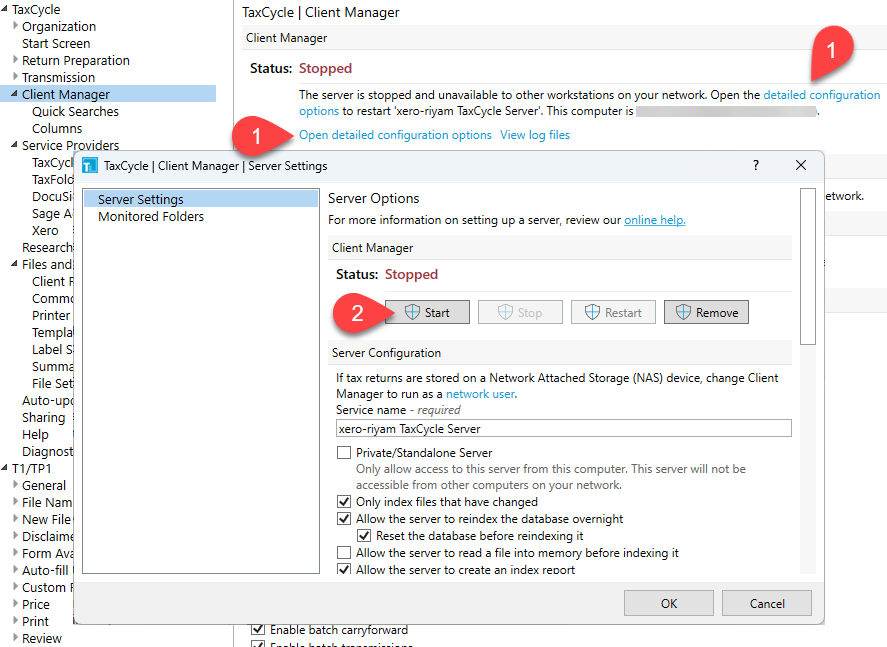This screenshot has width=887, height=647.
Task: Expand the Return Preparation tree node
Action: (x=15, y=60)
